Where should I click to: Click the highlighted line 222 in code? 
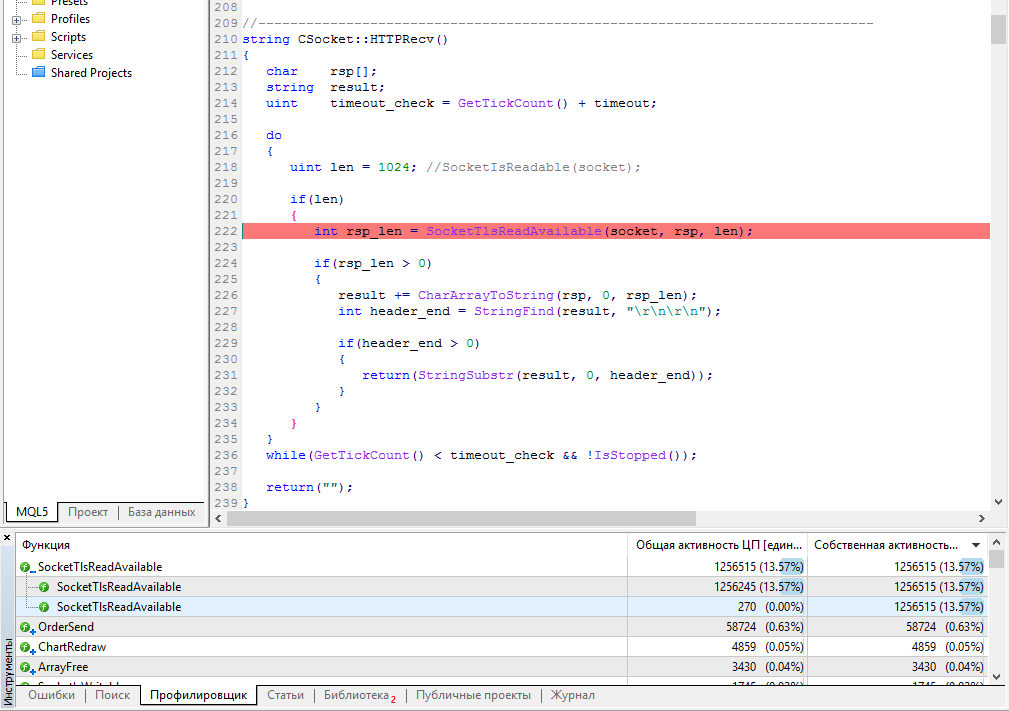tap(616, 231)
